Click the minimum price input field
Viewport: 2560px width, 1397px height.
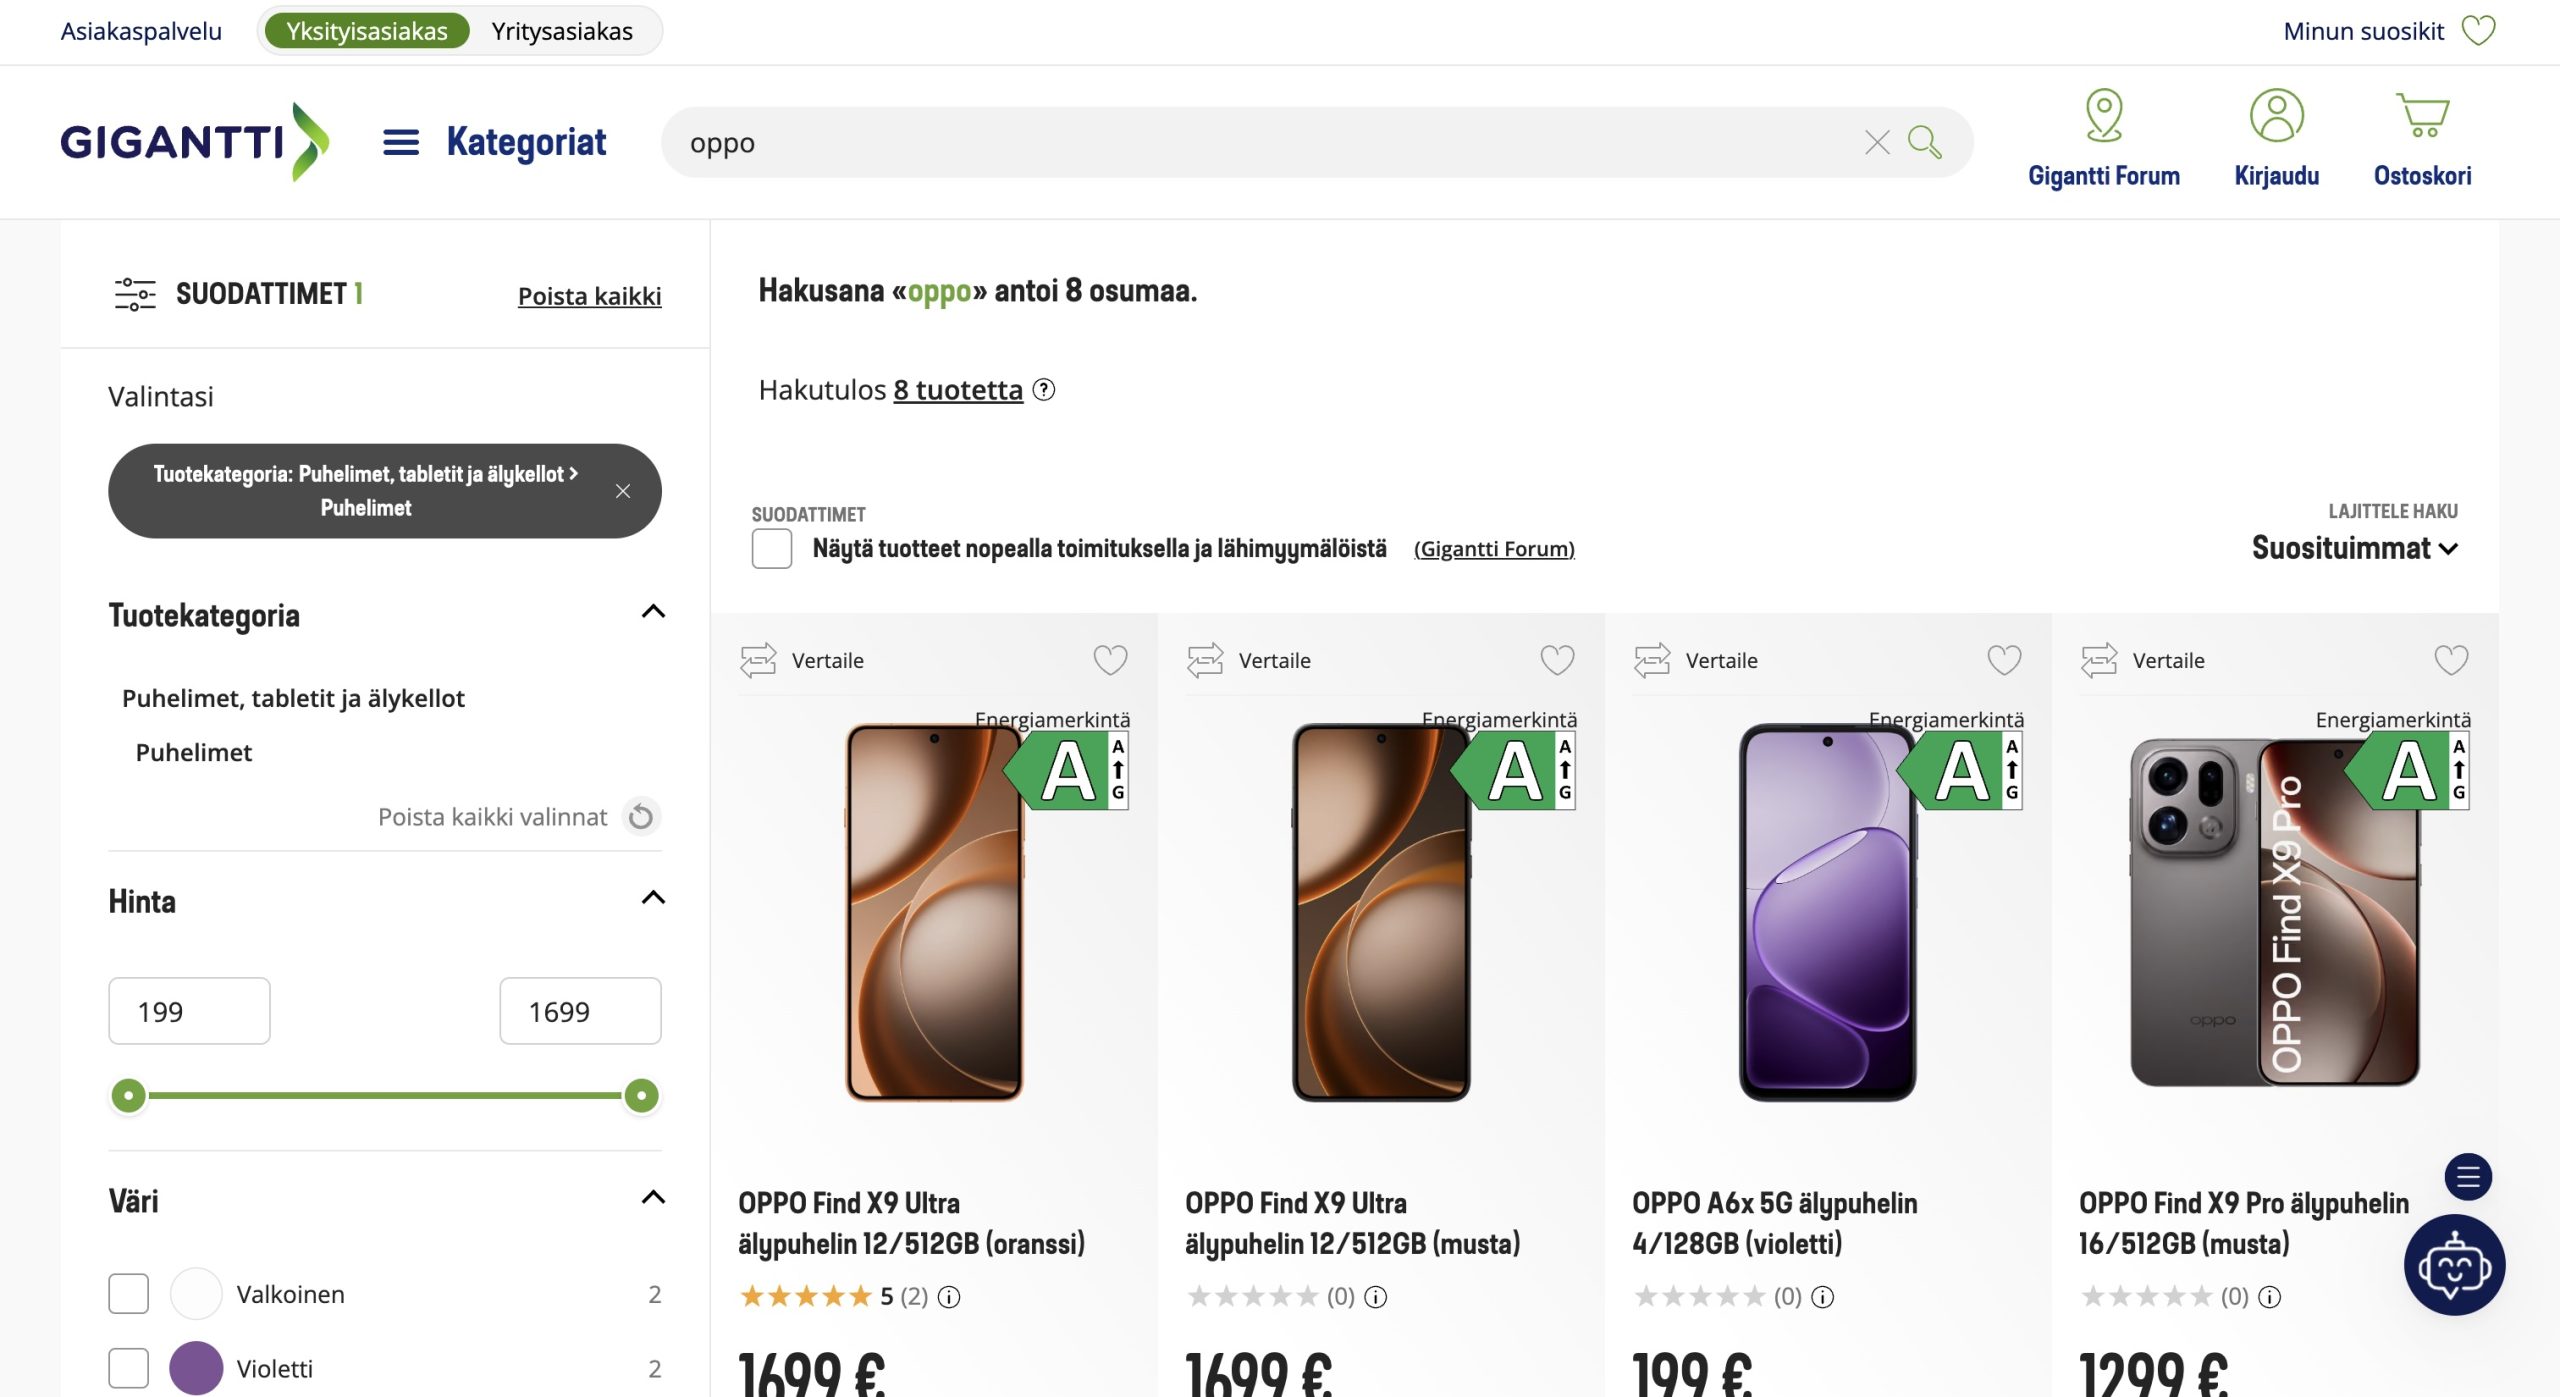[x=189, y=1011]
